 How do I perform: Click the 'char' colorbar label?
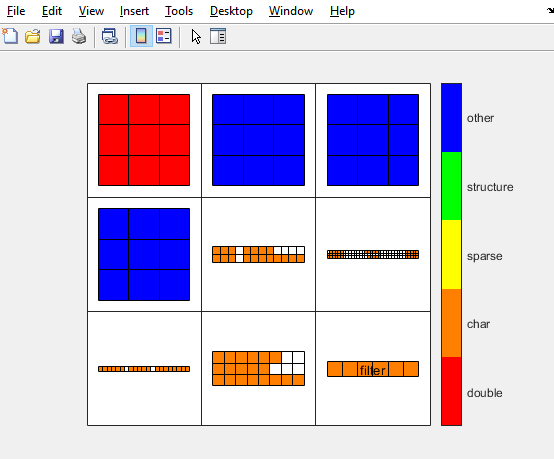[x=478, y=324]
